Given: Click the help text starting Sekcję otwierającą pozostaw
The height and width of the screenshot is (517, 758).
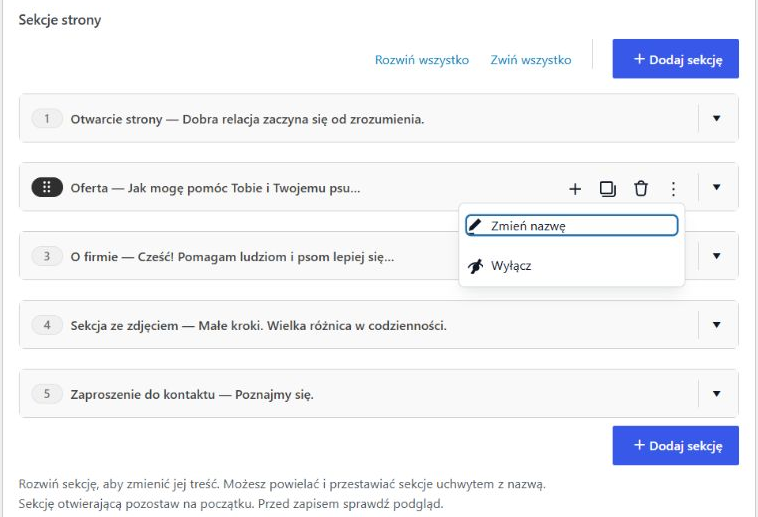Looking at the screenshot, I should click(x=231, y=504).
